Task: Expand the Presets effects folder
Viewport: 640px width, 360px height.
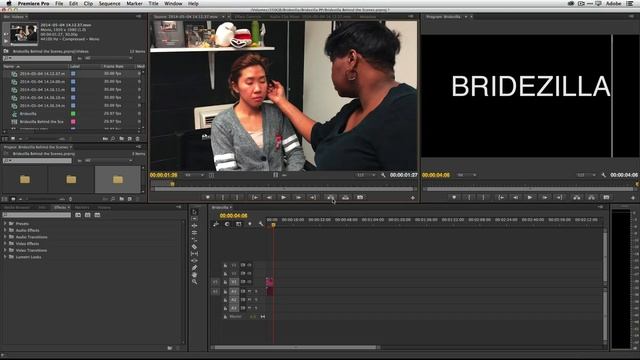Action: click(x=5, y=223)
